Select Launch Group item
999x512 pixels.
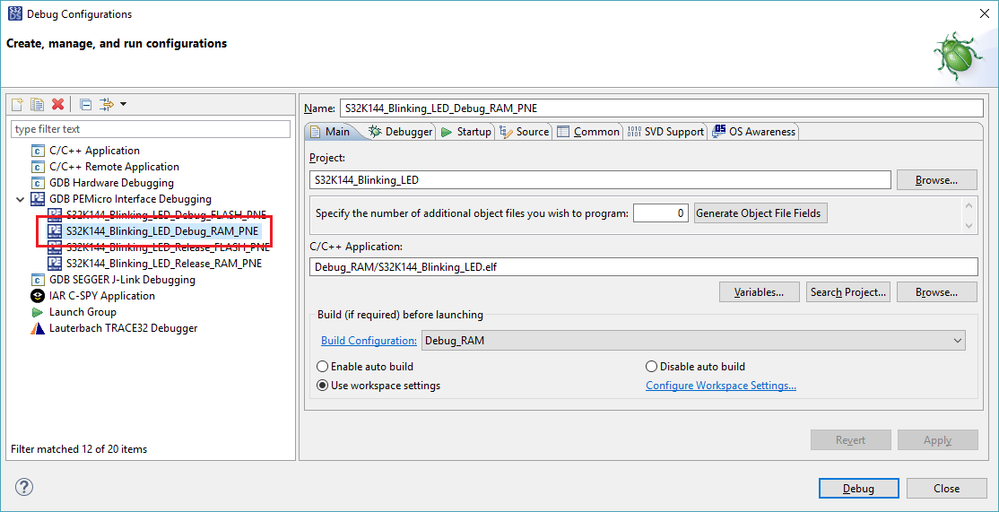83,312
